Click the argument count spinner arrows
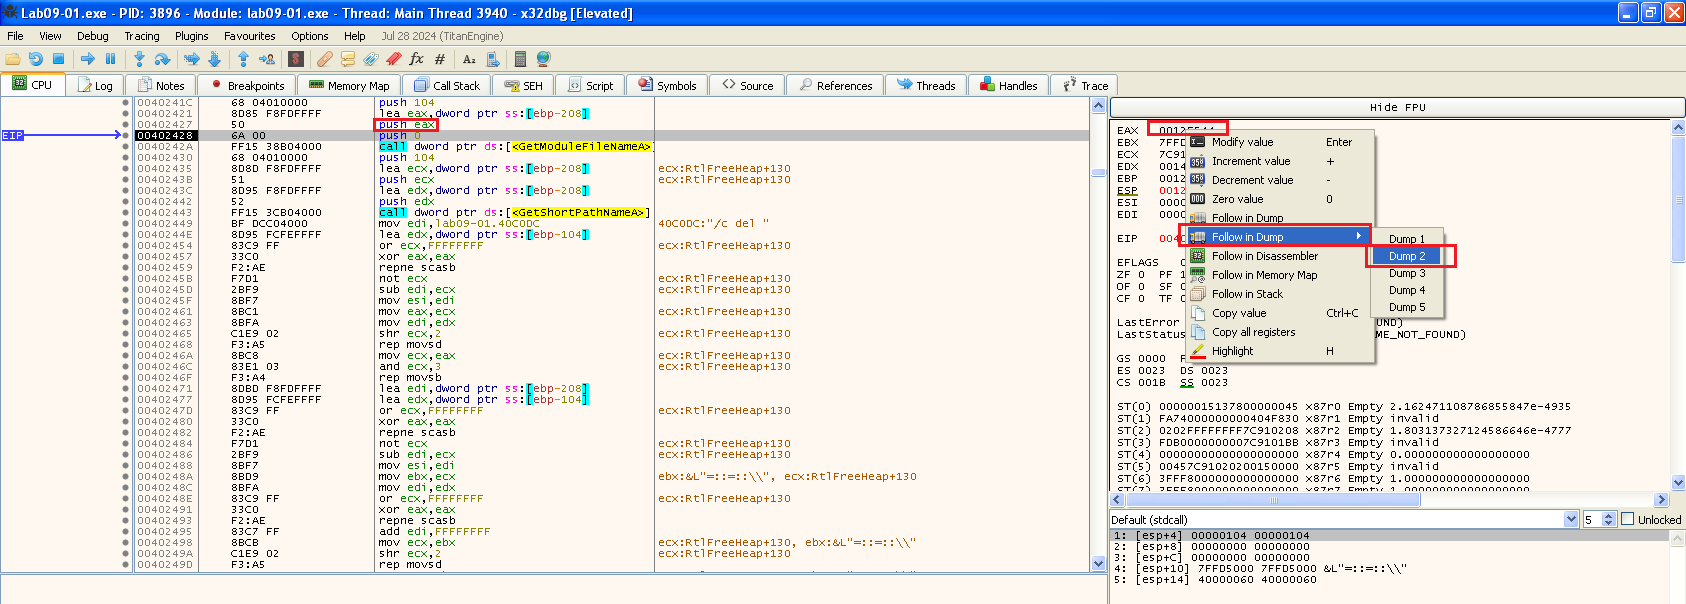 pyautogui.click(x=1608, y=519)
